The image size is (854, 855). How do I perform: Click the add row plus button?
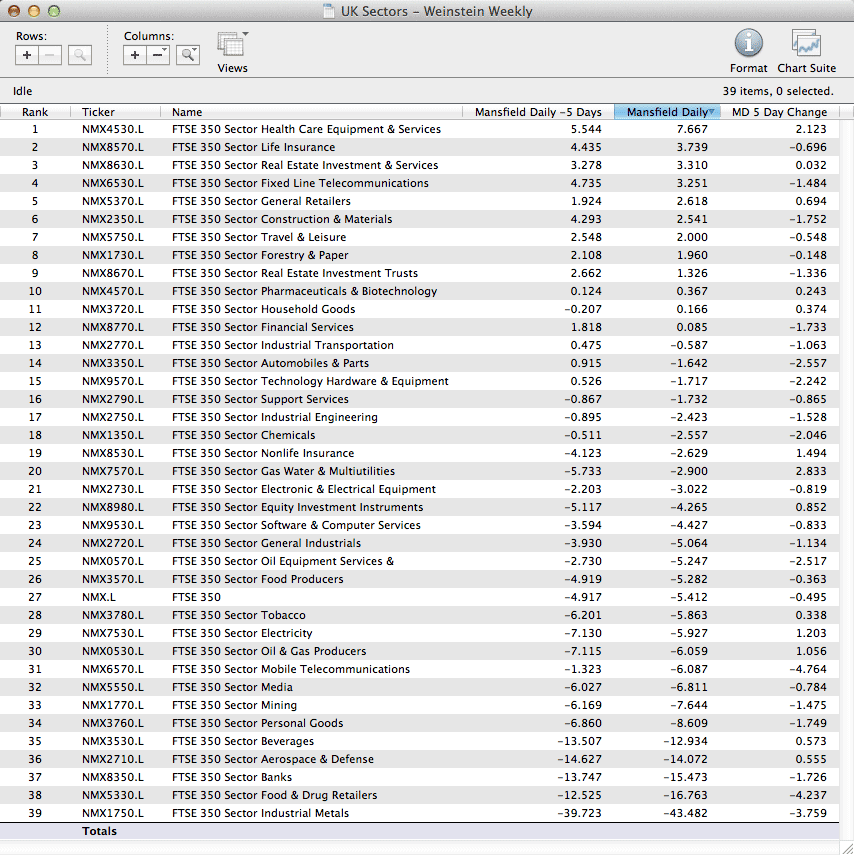tap(27, 55)
